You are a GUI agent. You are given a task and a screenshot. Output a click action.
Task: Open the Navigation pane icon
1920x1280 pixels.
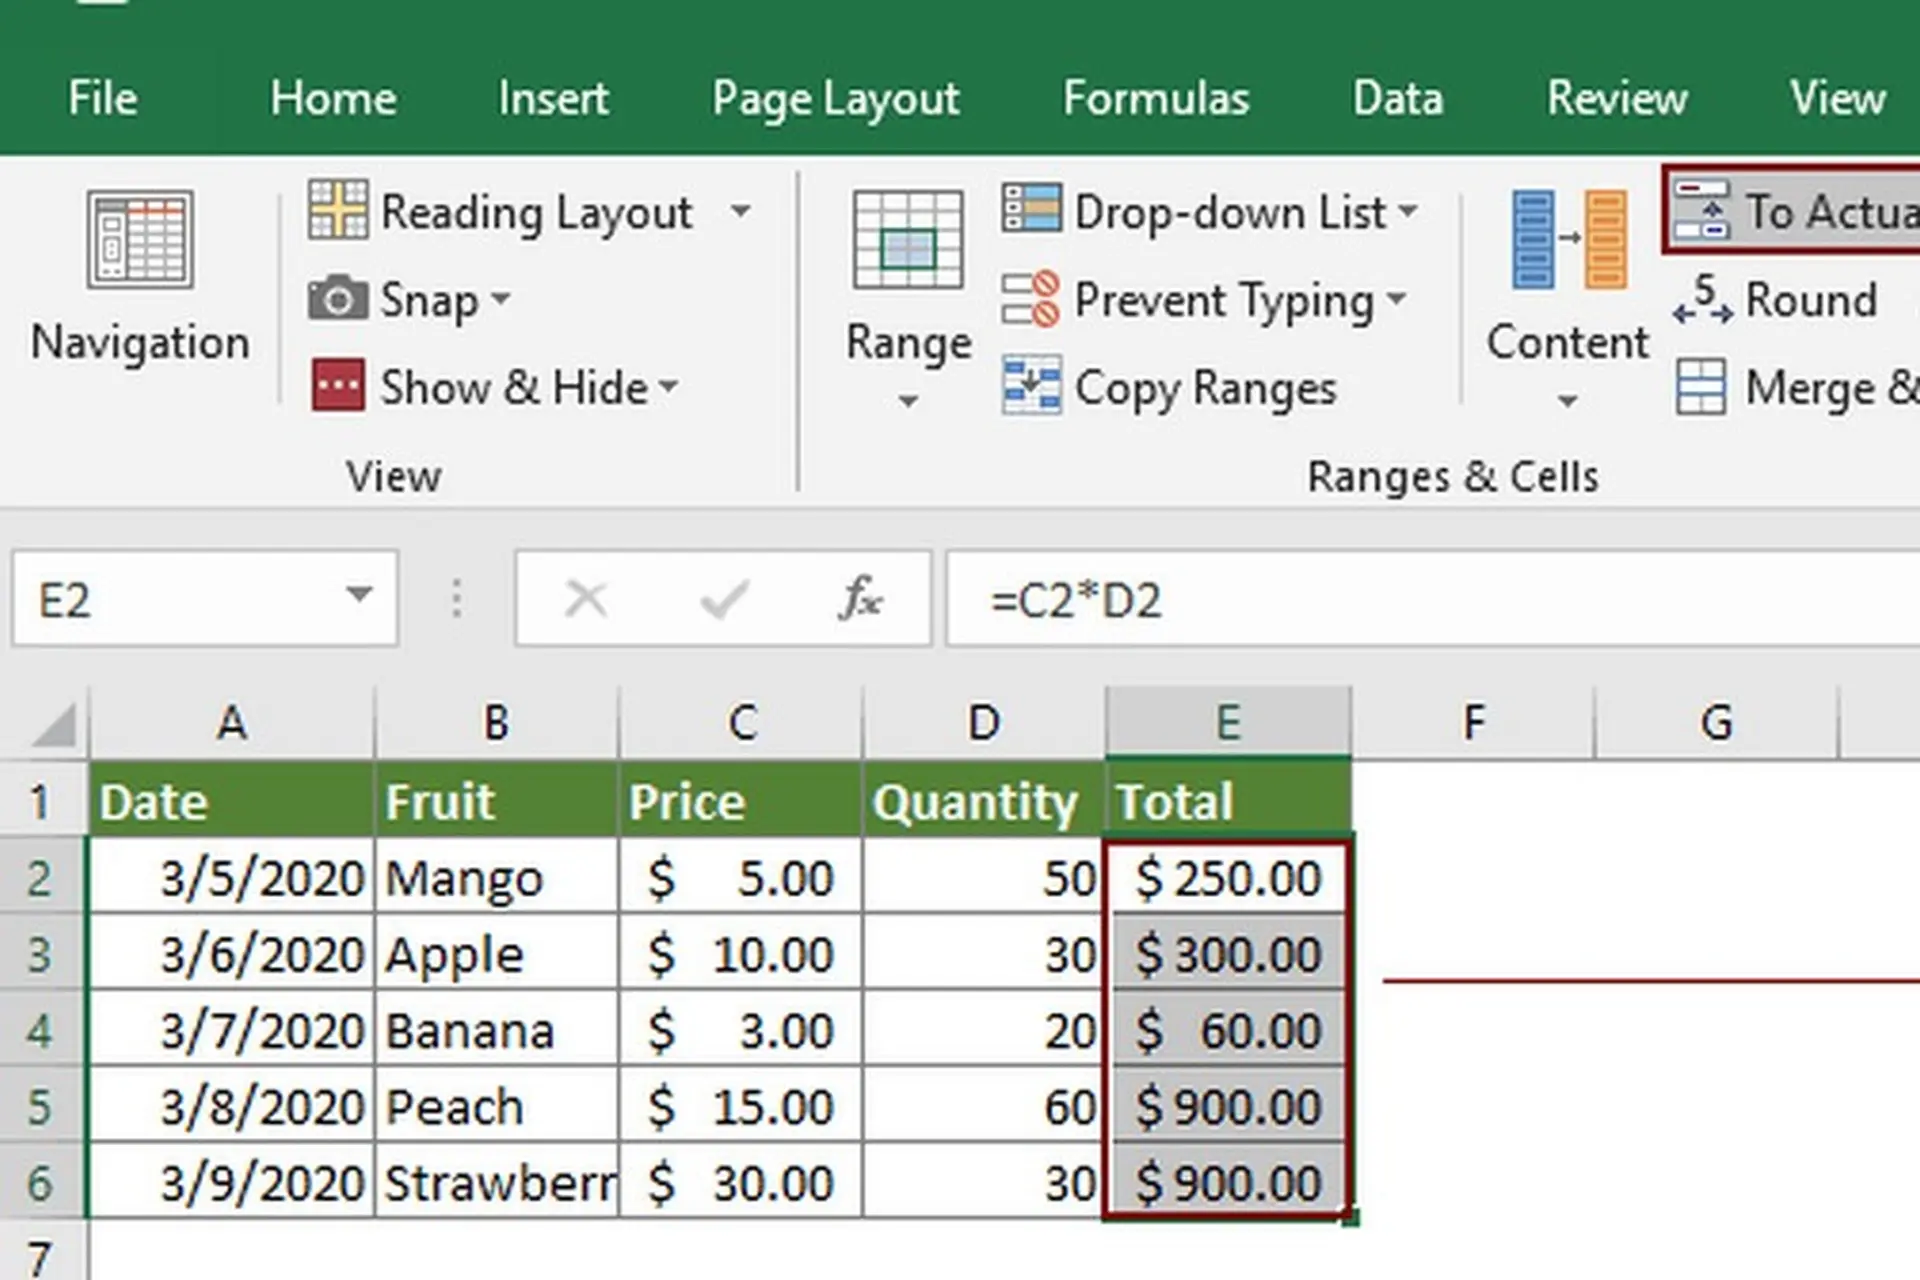coord(140,238)
